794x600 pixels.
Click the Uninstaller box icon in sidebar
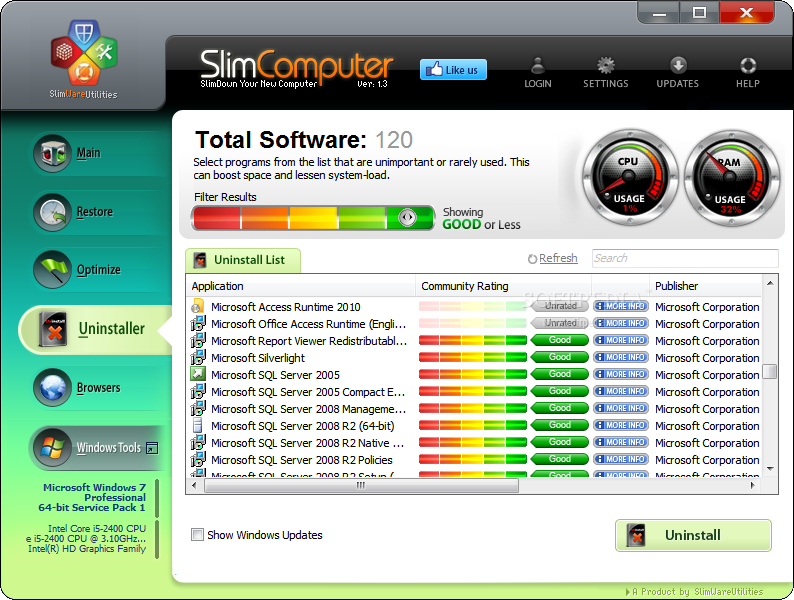click(54, 329)
